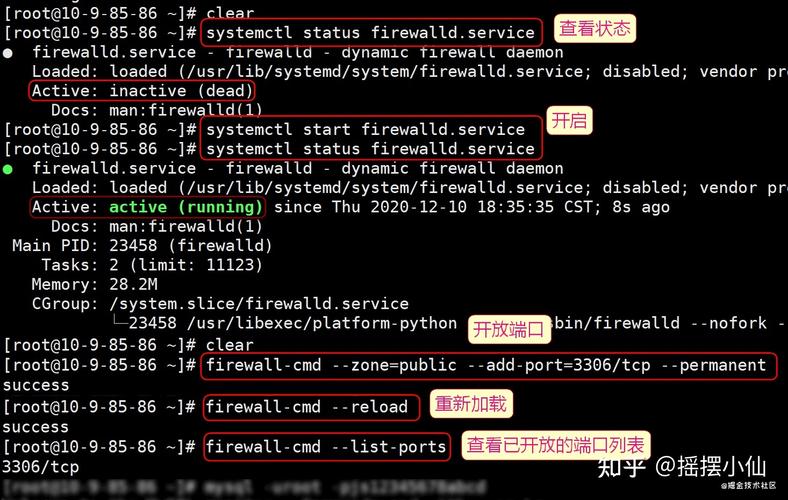Image resolution: width=788 pixels, height=500 pixels.
Task: Click the first systemctl status firewalld.service command
Action: click(x=371, y=33)
